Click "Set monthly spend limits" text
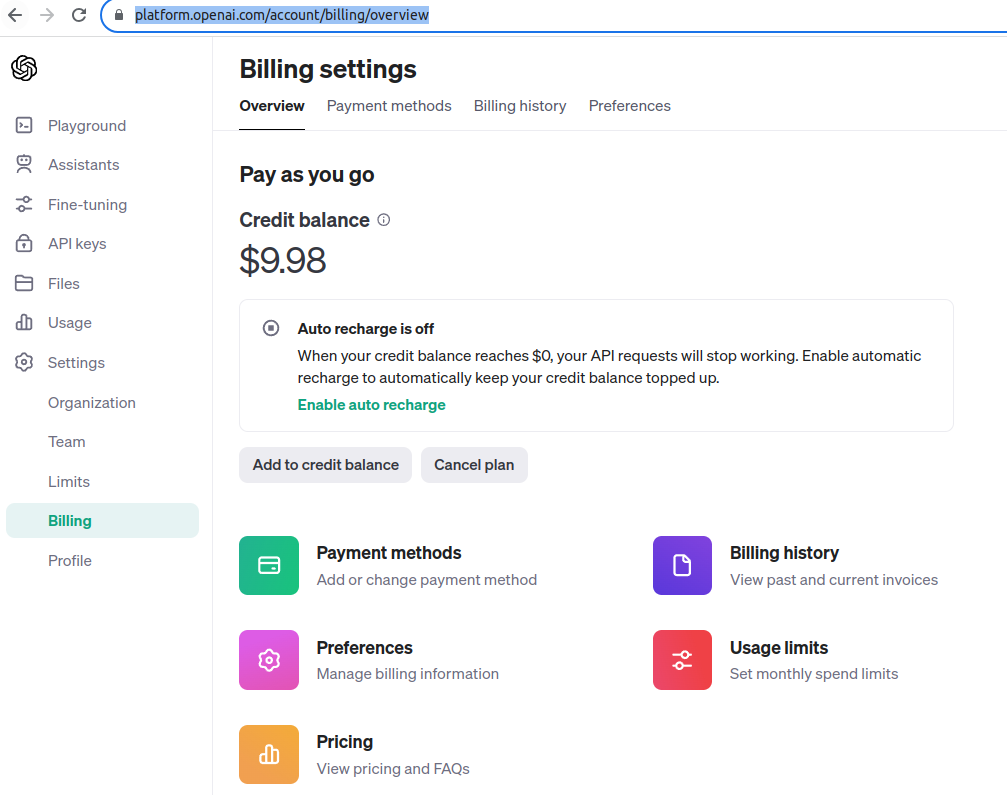 [x=814, y=674]
